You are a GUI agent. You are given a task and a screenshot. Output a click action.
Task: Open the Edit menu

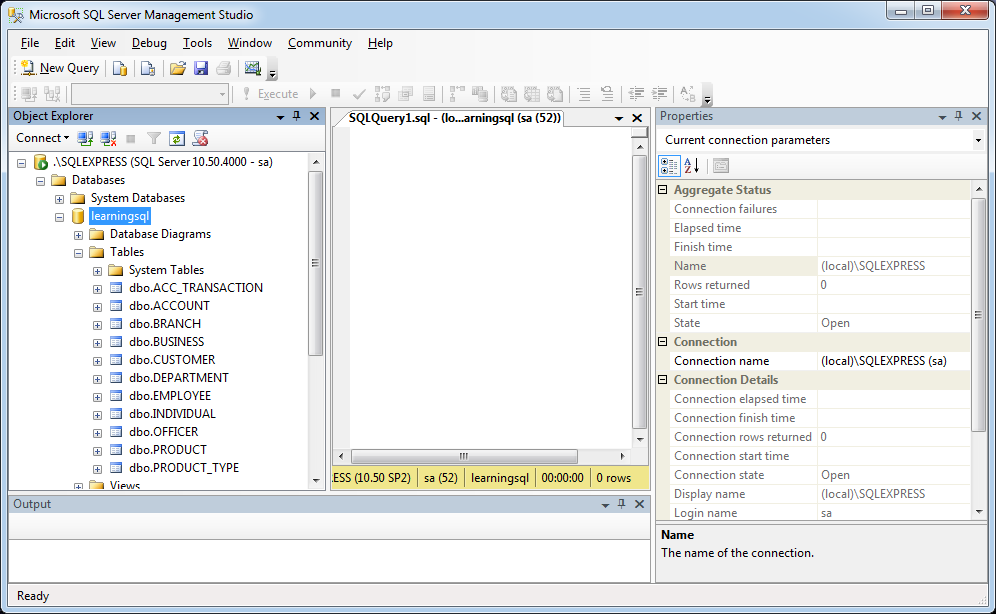pos(65,43)
